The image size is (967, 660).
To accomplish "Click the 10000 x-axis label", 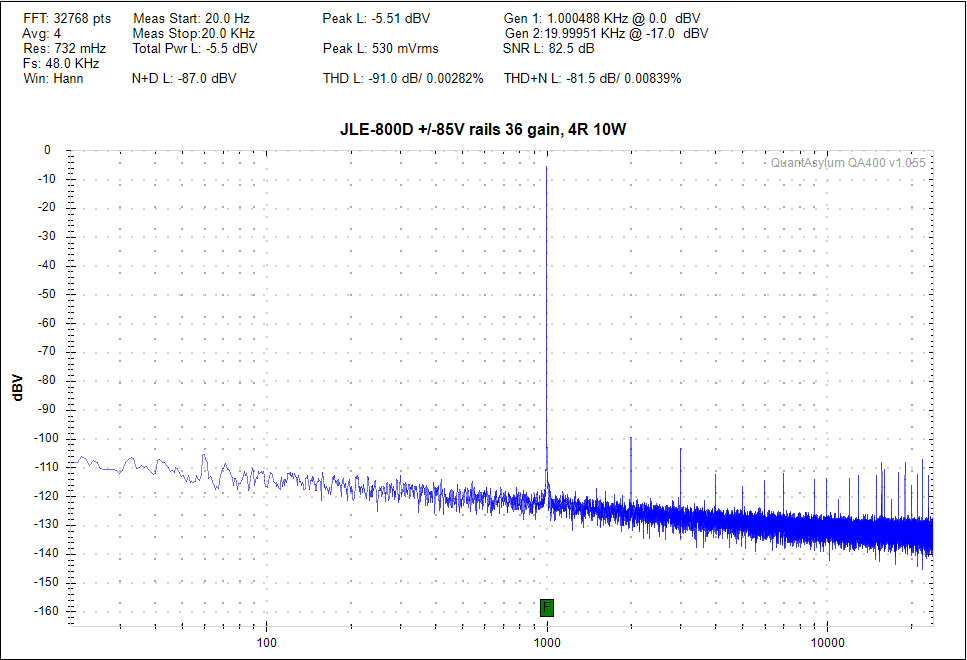I will coord(827,643).
